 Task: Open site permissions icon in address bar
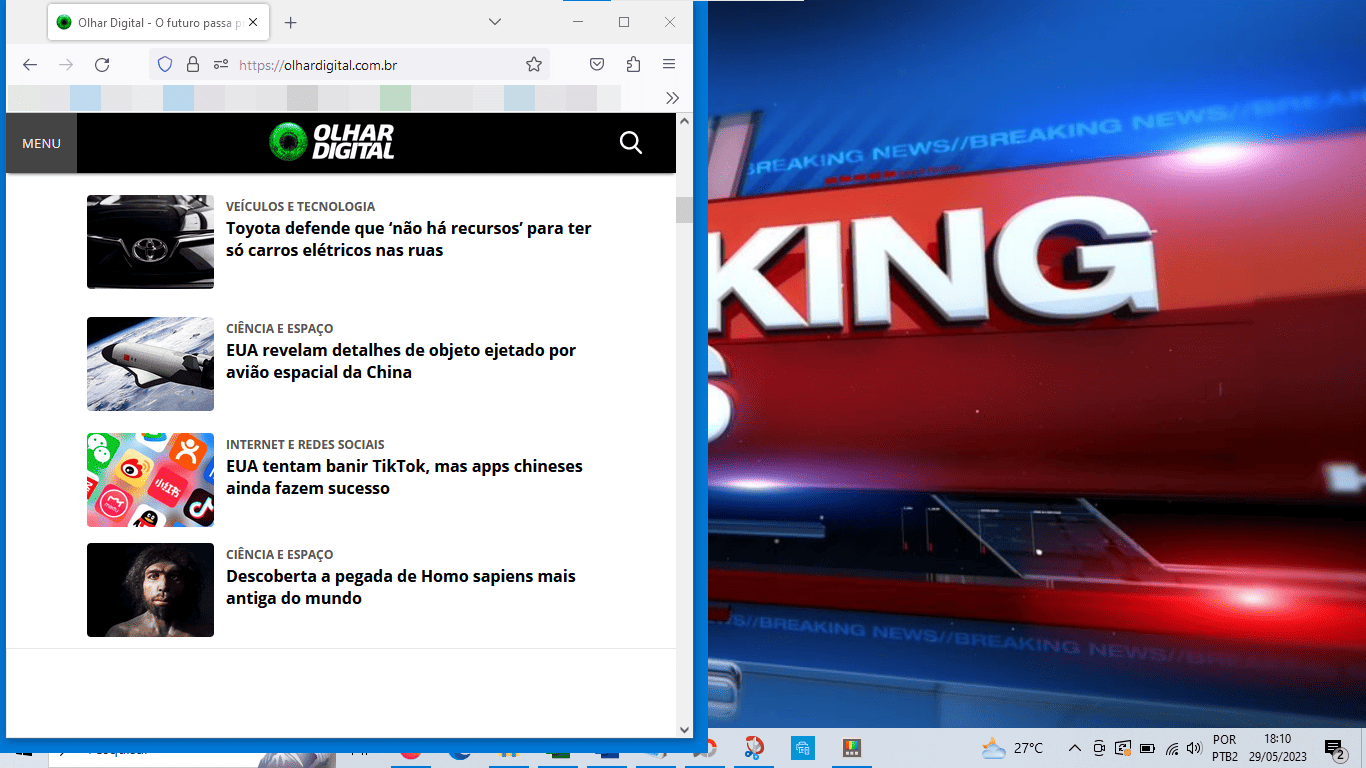coord(221,65)
